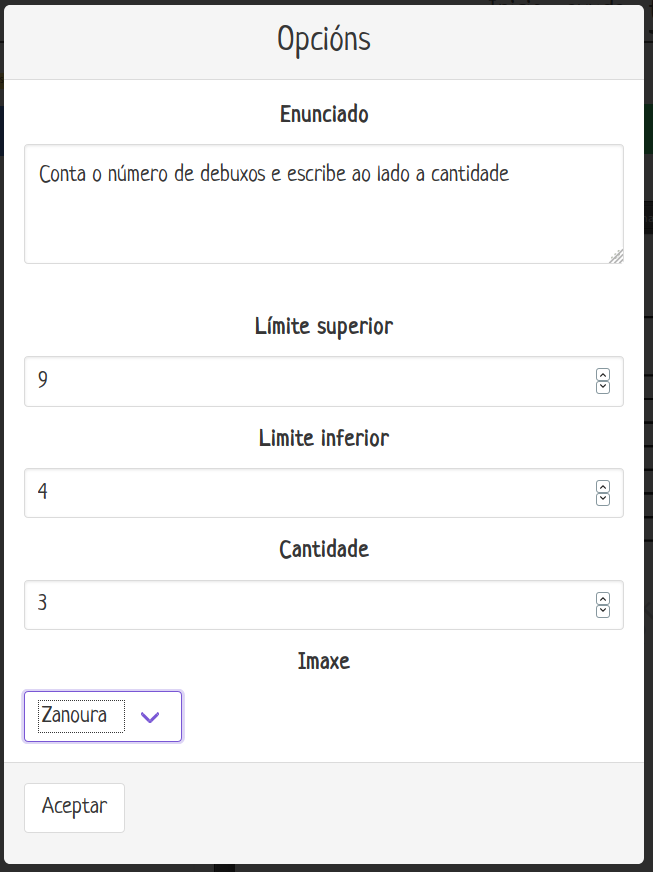The height and width of the screenshot is (872, 653).
Task: Click the Enunciado label
Action: click(324, 114)
